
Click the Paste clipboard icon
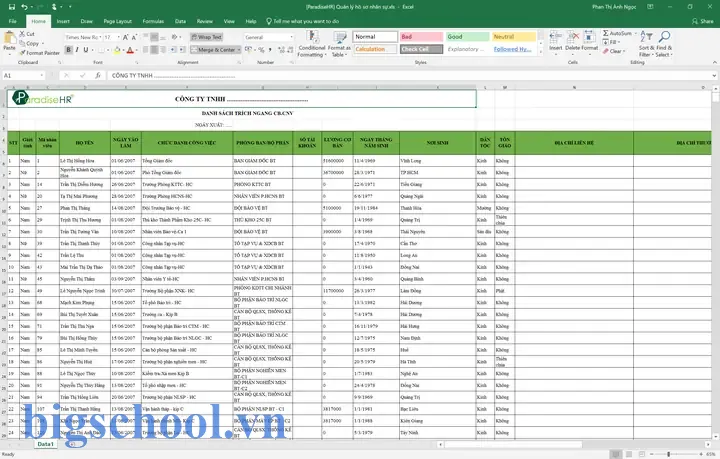point(9,39)
